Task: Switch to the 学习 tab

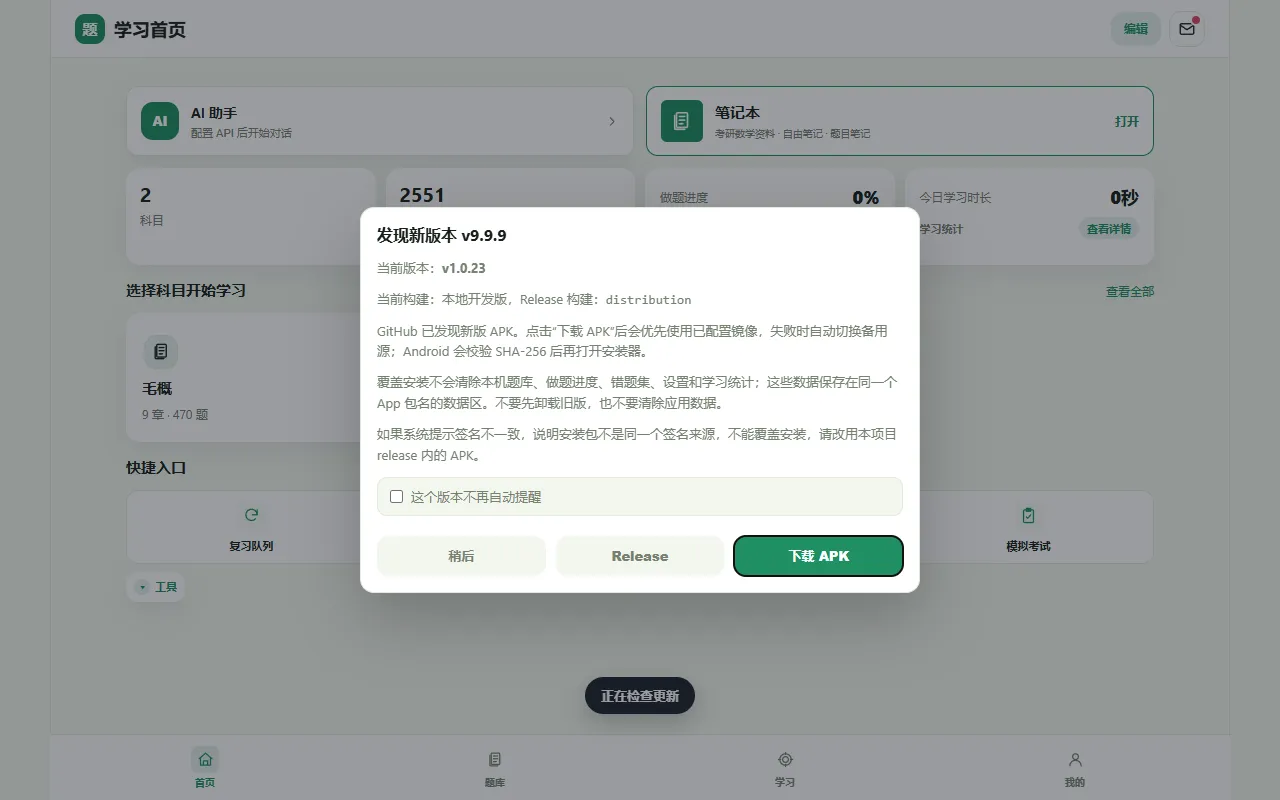Action: pyautogui.click(x=785, y=768)
